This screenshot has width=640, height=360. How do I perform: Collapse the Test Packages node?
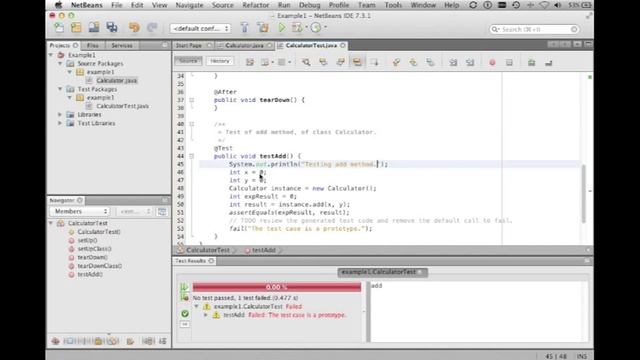coord(60,89)
